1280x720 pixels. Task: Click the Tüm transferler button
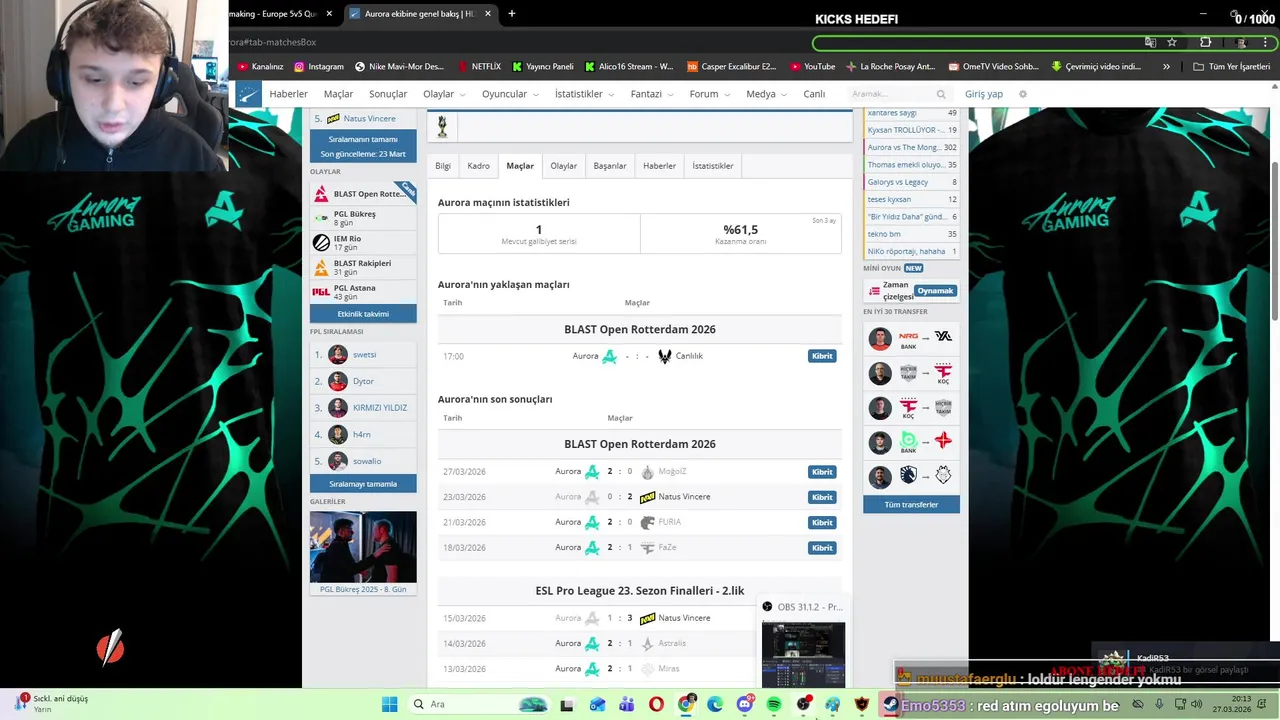tap(911, 505)
